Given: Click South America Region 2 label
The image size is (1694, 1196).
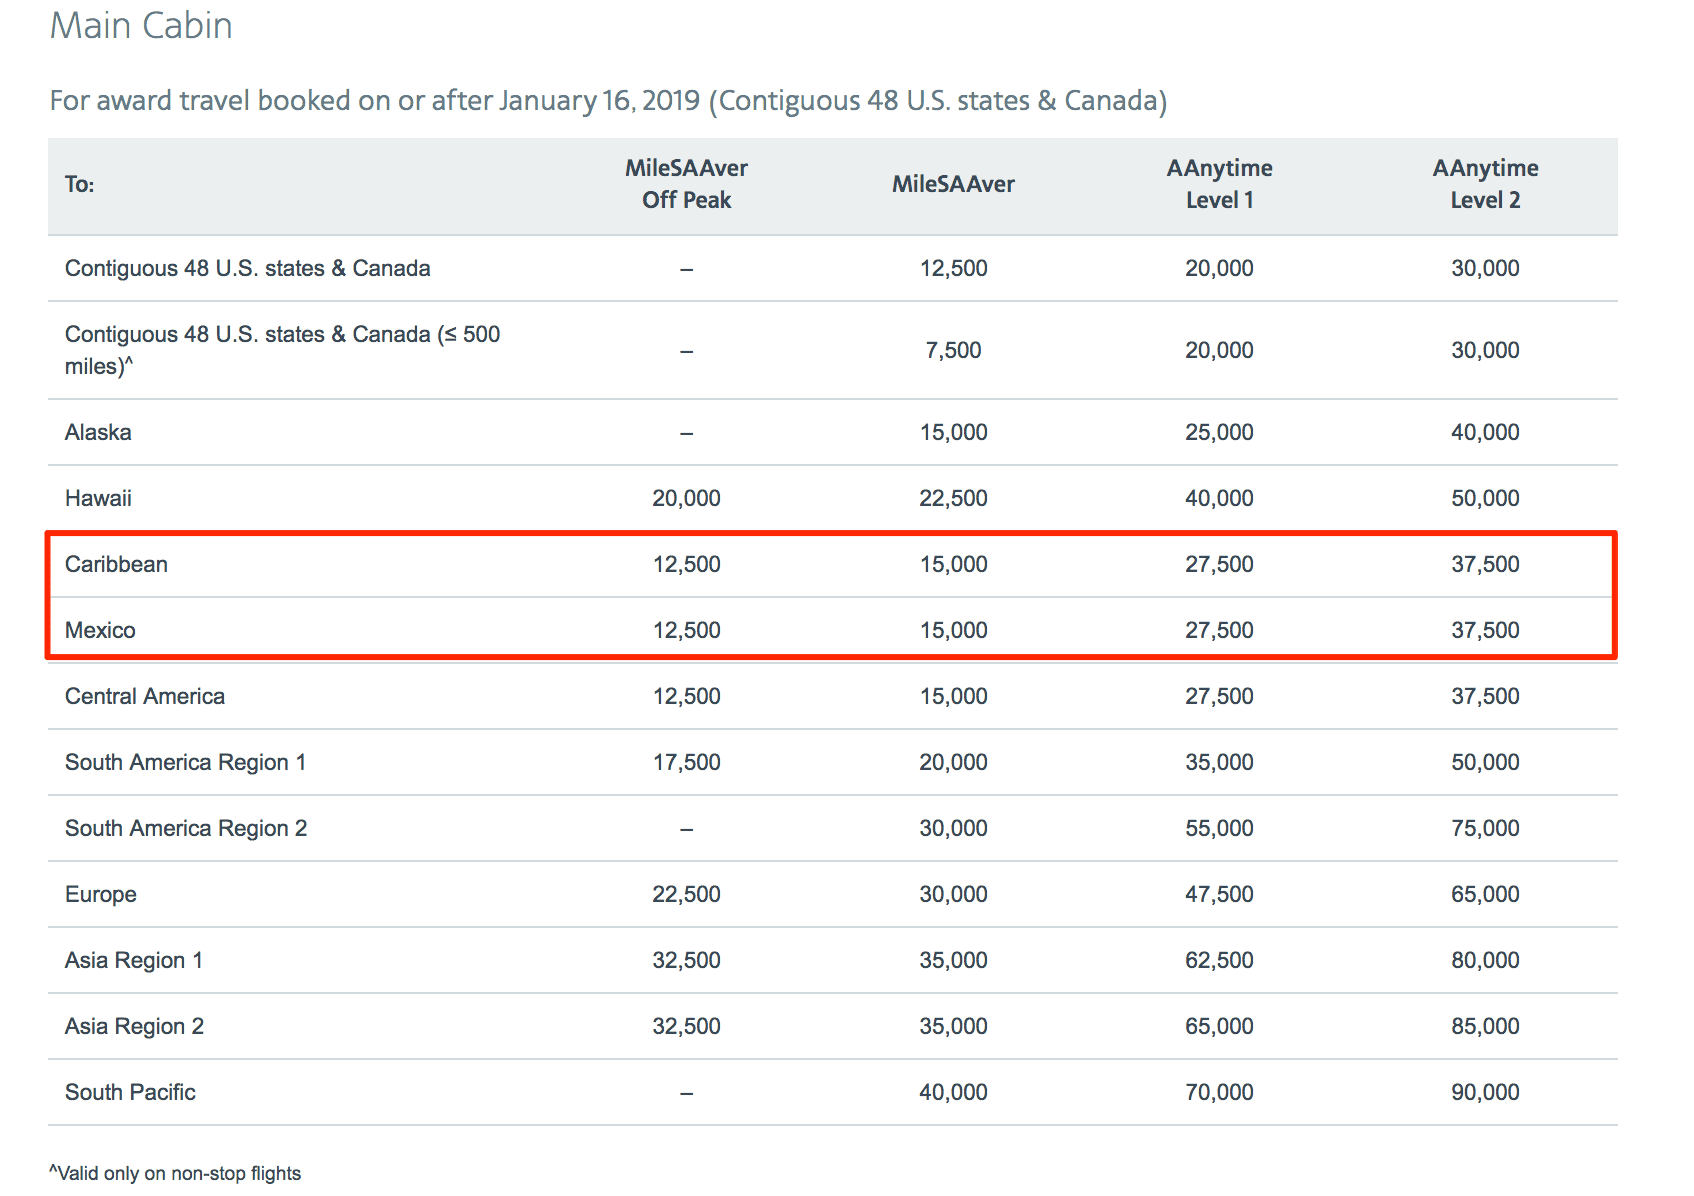Looking at the screenshot, I should [185, 828].
